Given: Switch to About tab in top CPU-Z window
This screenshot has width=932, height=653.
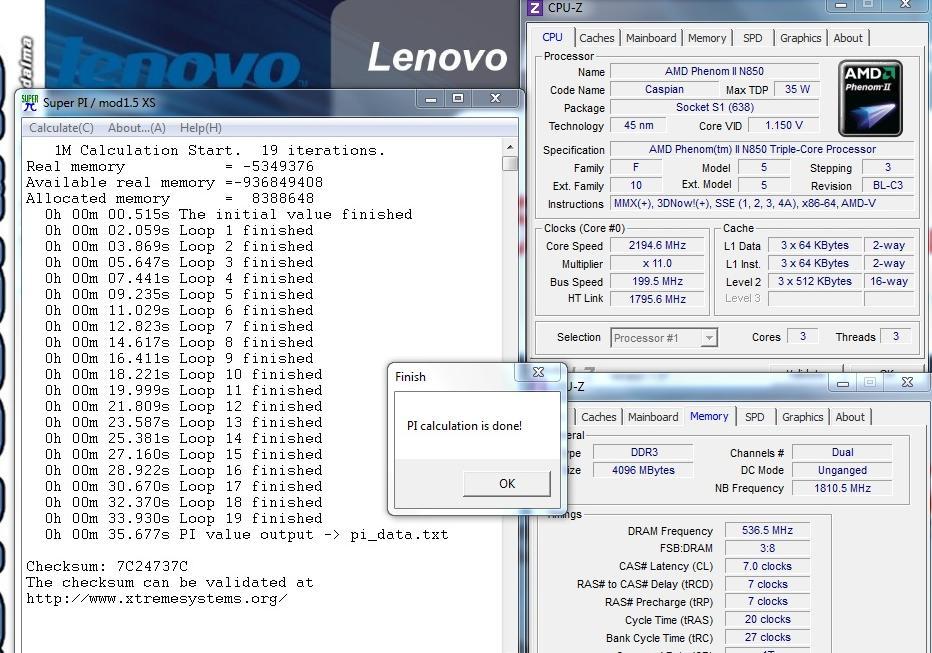Looking at the screenshot, I should pyautogui.click(x=848, y=38).
